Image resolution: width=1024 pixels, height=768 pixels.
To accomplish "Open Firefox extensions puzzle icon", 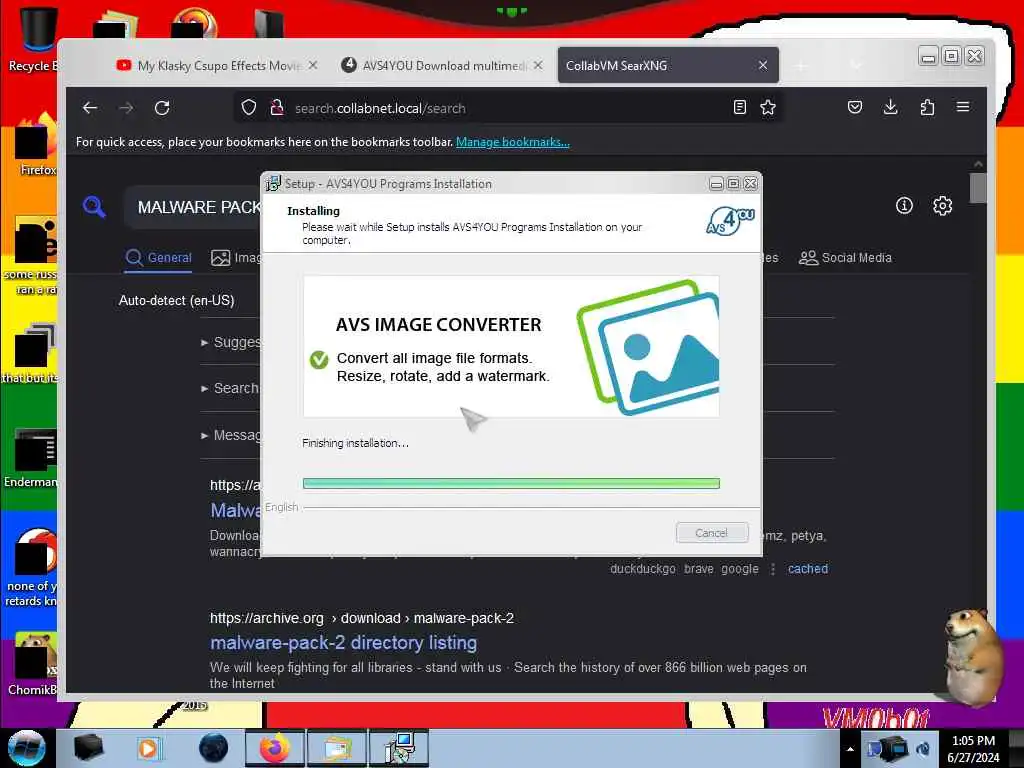I will pos(927,107).
